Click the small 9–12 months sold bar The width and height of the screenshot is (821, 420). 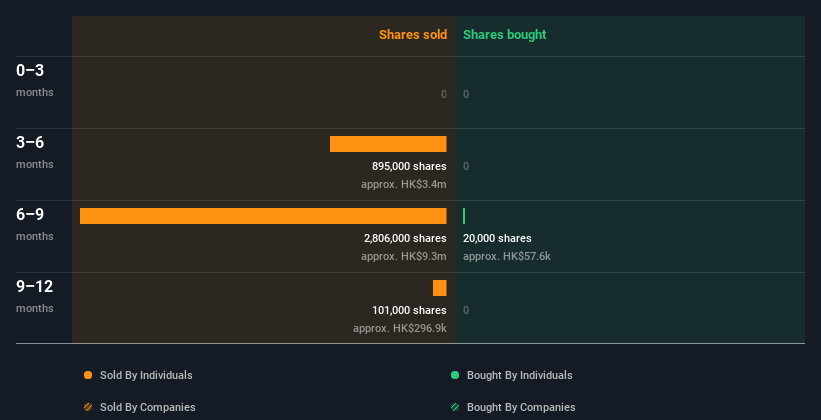(x=440, y=288)
